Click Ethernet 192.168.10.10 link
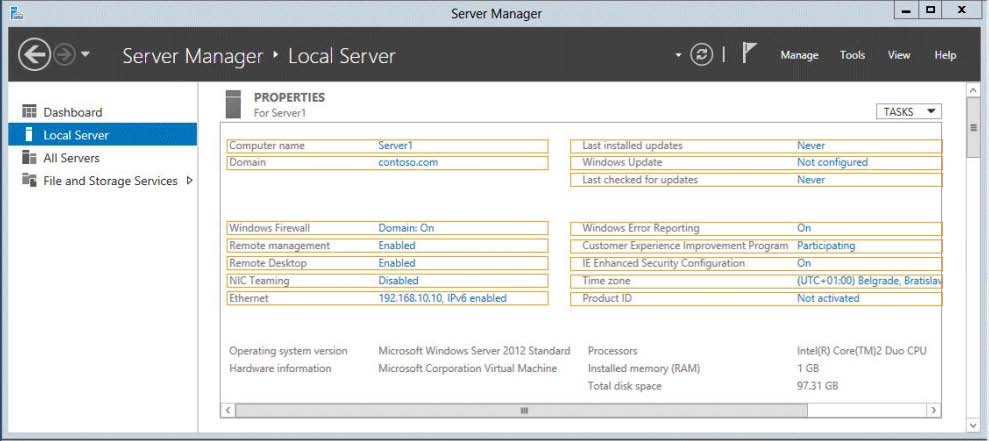Image resolution: width=989 pixels, height=441 pixels. [x=442, y=298]
